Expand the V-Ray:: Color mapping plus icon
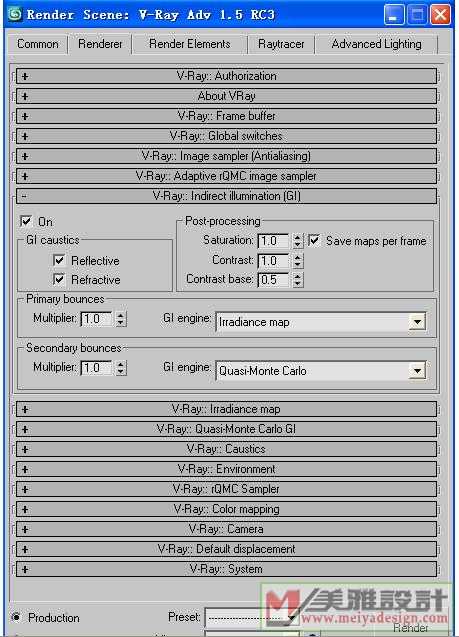 point(25,509)
